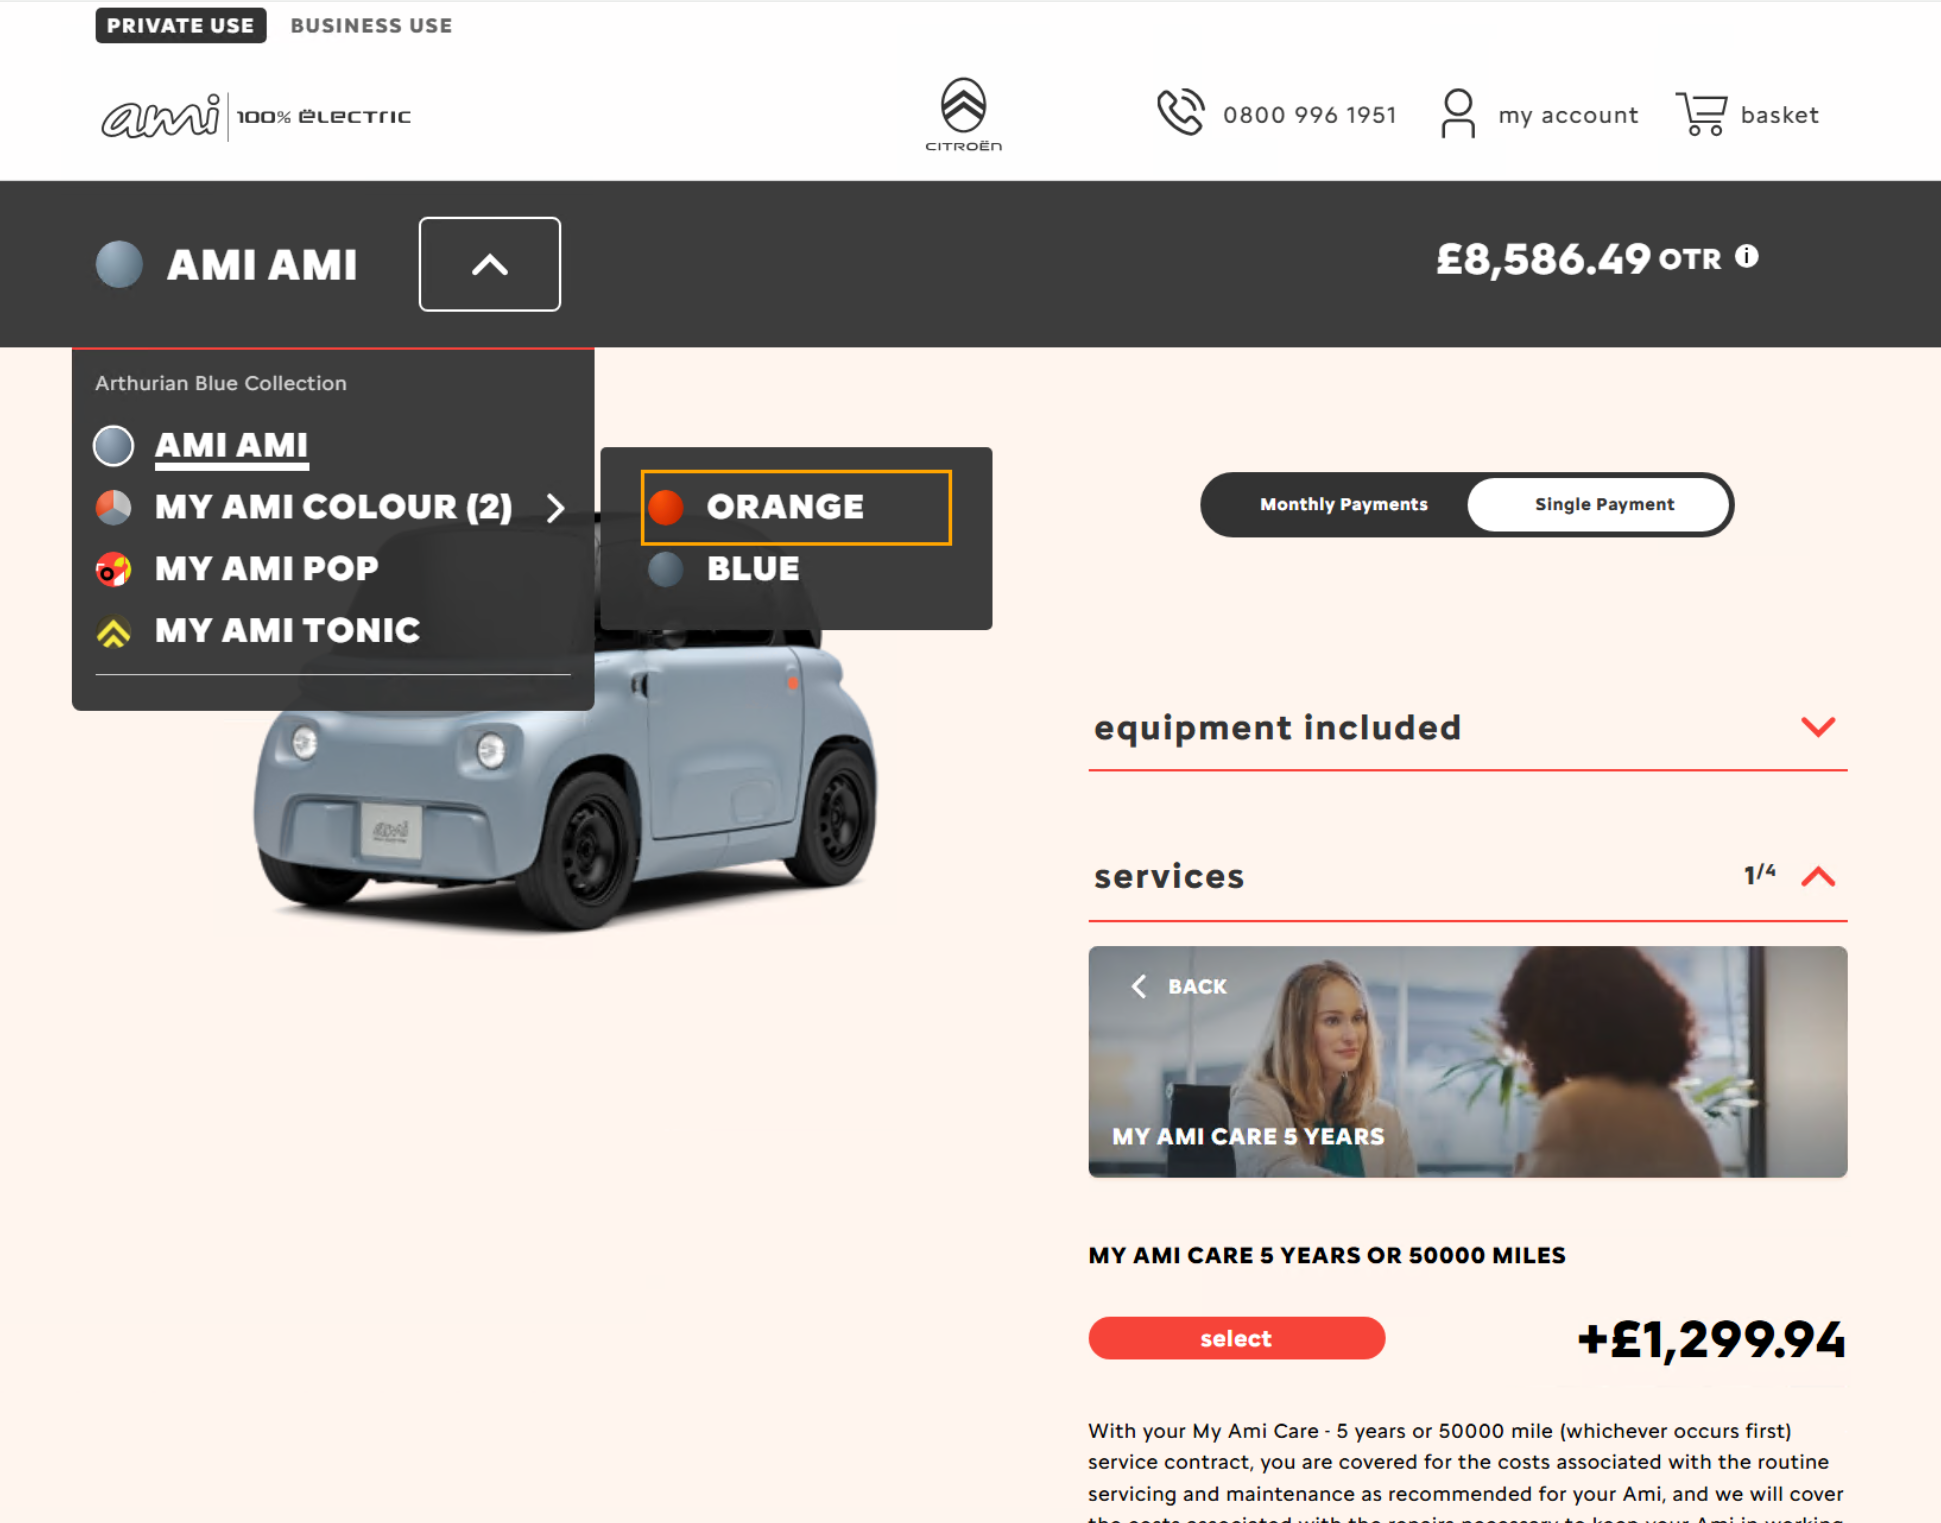The image size is (1941, 1523).
Task: Click the phone icon beside 0800 number
Action: [1180, 113]
